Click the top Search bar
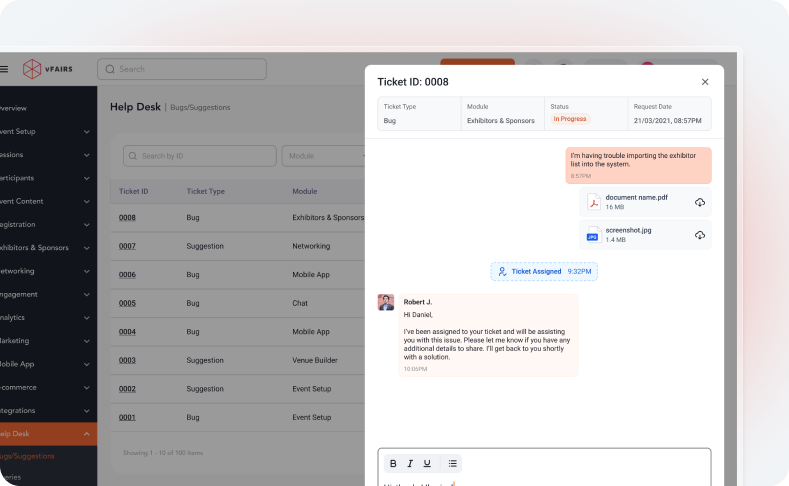Screen dimensions: 789x486 tap(182, 69)
